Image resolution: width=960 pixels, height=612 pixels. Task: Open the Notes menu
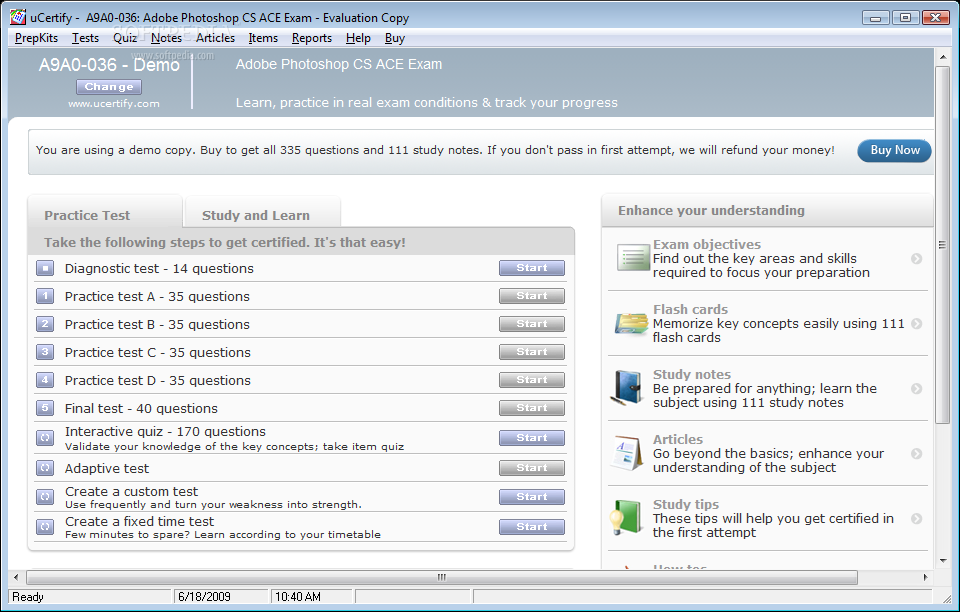pyautogui.click(x=167, y=38)
